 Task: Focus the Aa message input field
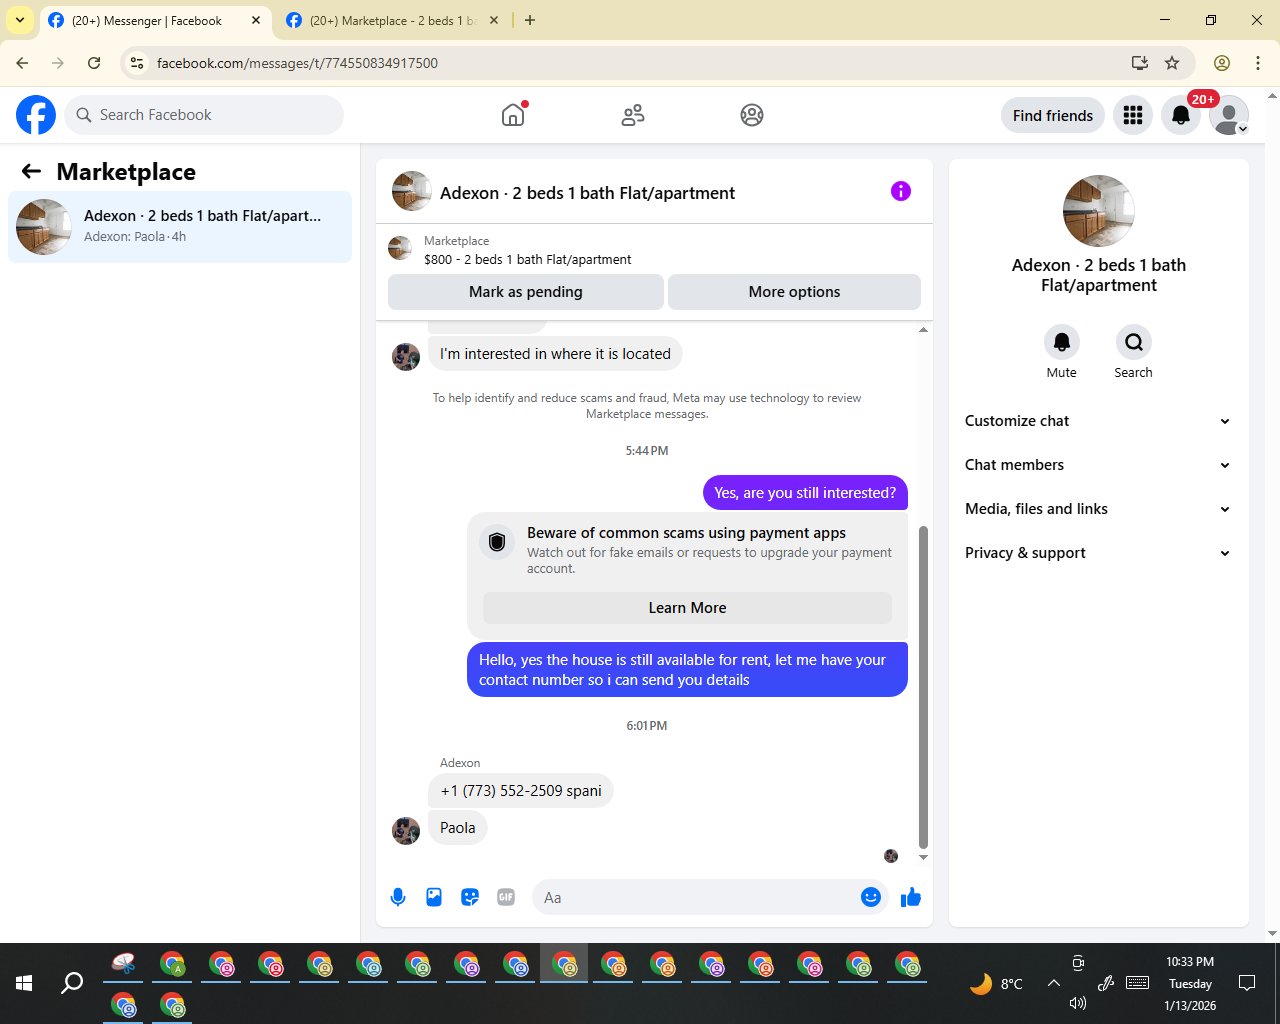[x=710, y=897]
